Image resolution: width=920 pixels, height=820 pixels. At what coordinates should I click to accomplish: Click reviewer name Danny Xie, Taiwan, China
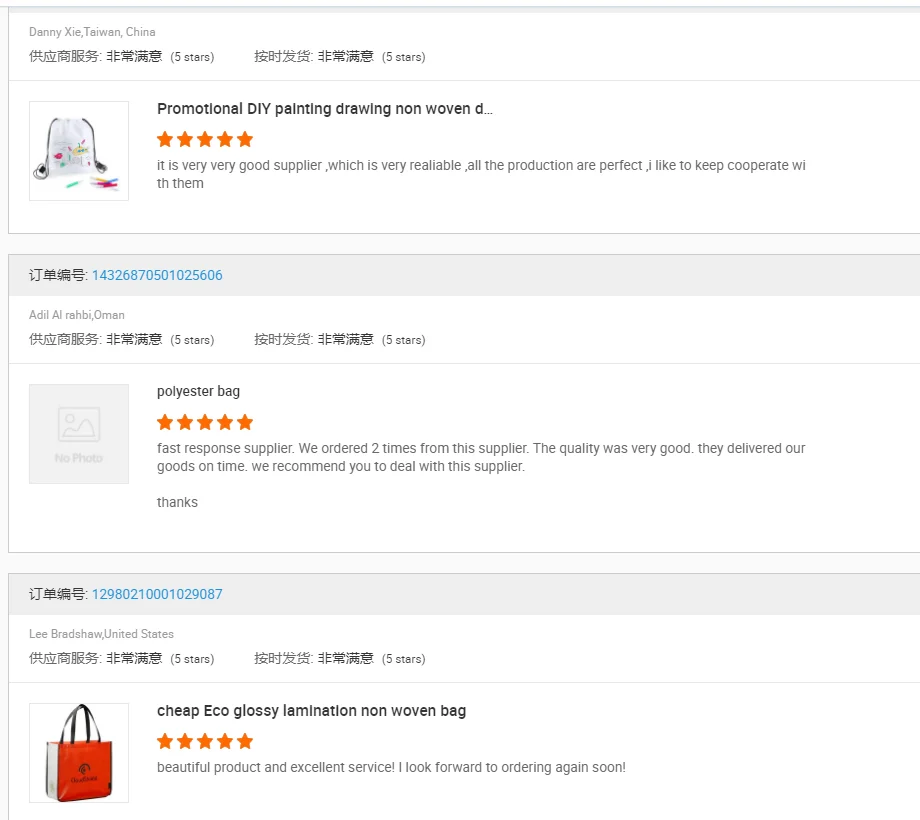coord(92,32)
